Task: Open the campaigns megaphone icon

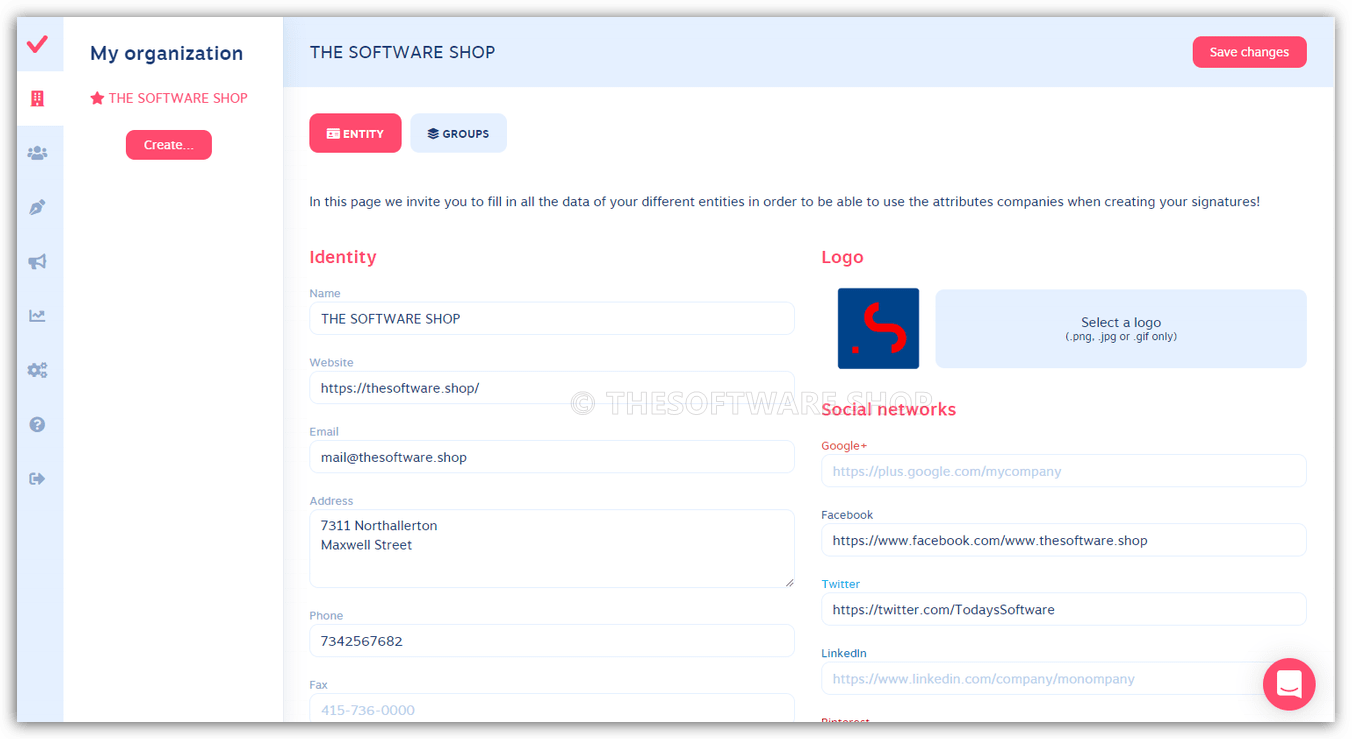Action: point(38,261)
